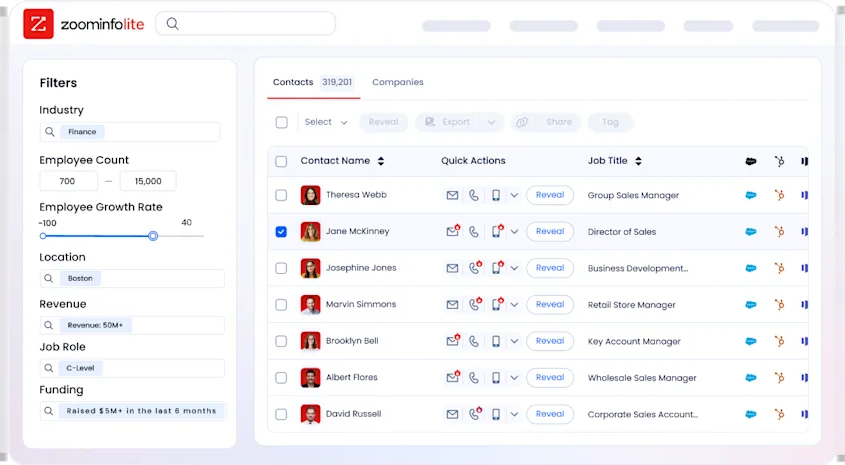Toggle the toolbar select-all checkbox beside Select
This screenshot has width=845, height=465.
pos(281,122)
